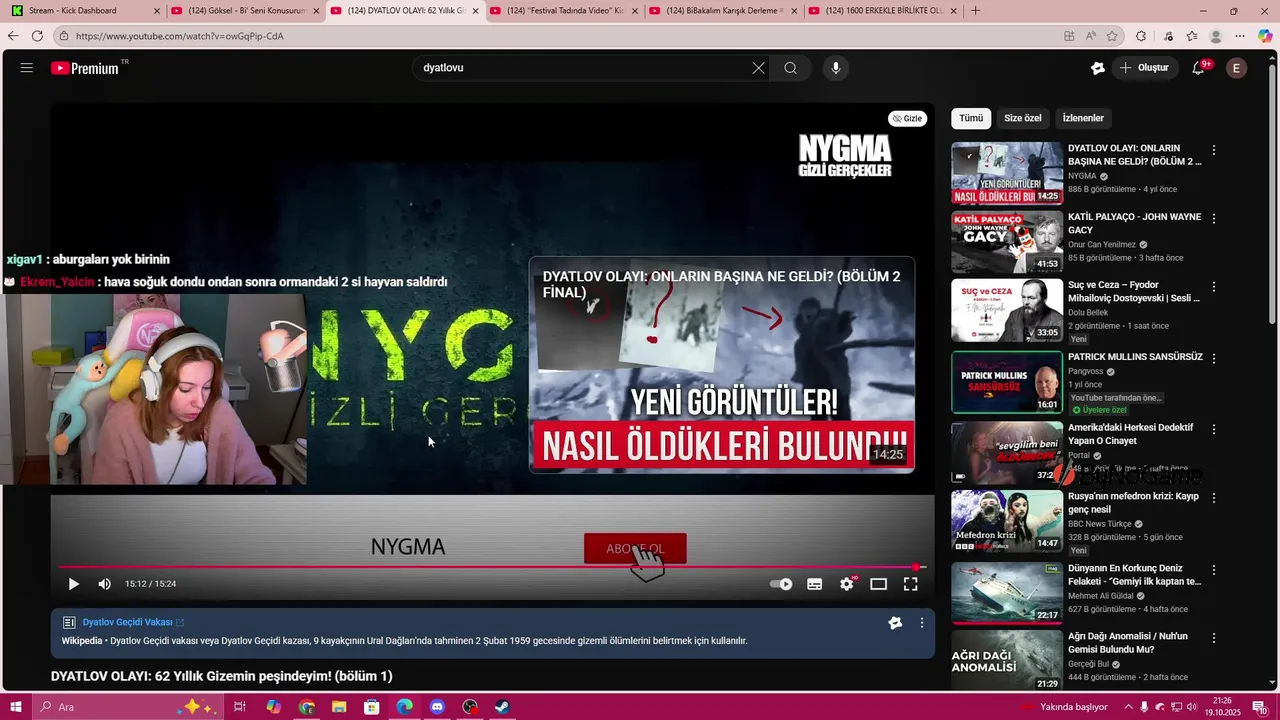Mute the video volume speaker icon

105,584
